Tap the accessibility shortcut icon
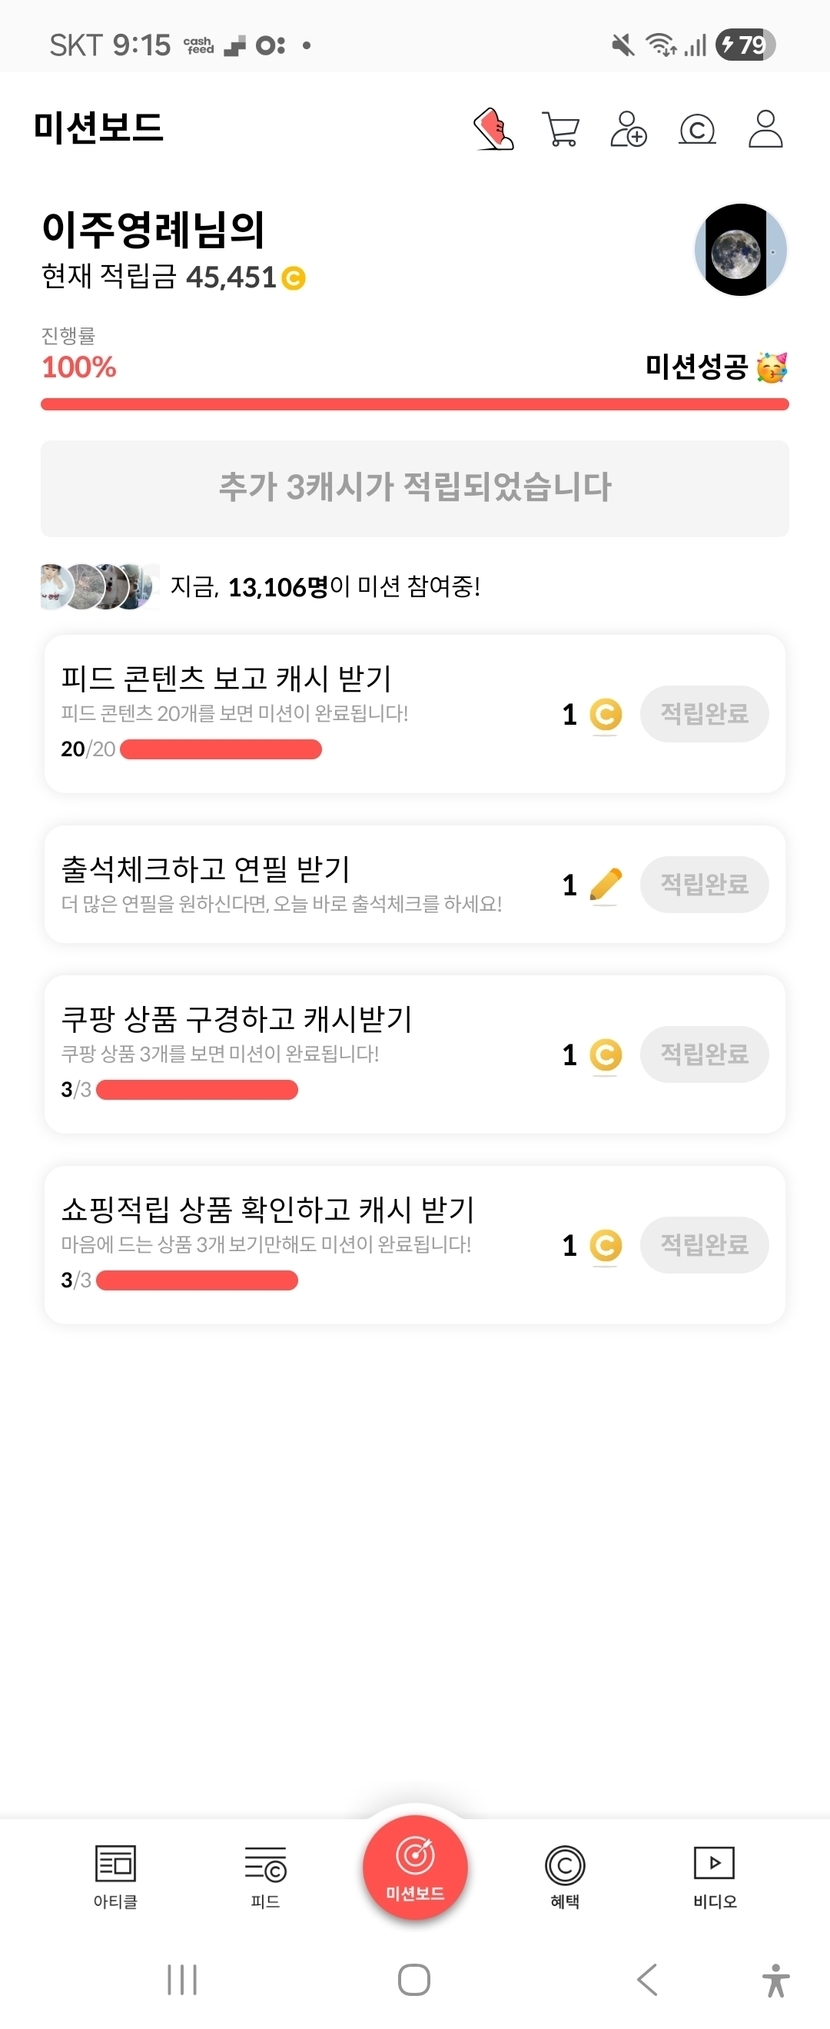Viewport: 830px width, 2029px height. (775, 1979)
